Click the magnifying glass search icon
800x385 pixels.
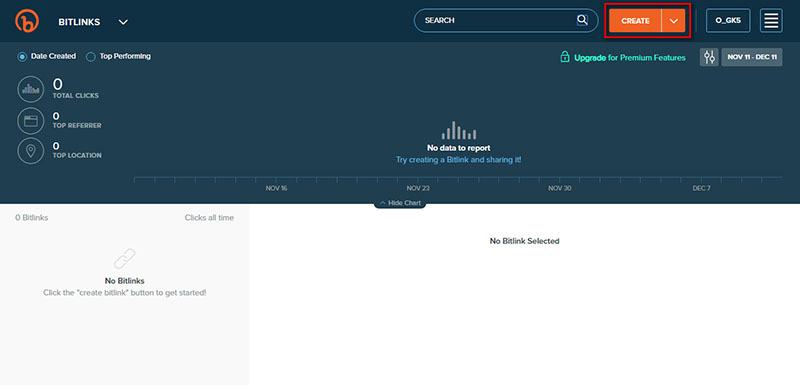coord(582,20)
